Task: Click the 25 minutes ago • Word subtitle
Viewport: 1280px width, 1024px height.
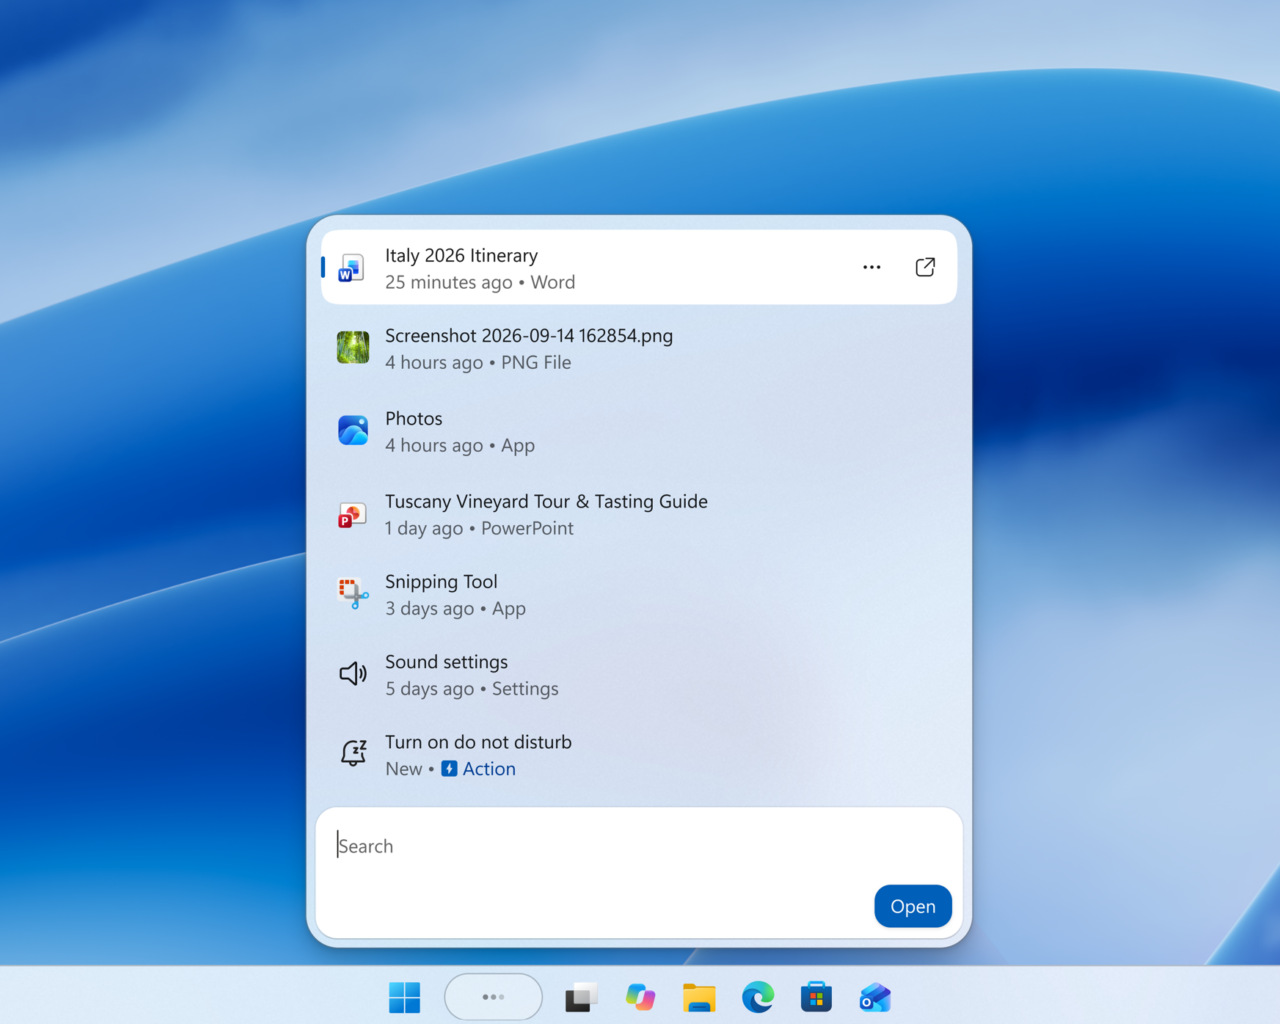Action: (480, 283)
